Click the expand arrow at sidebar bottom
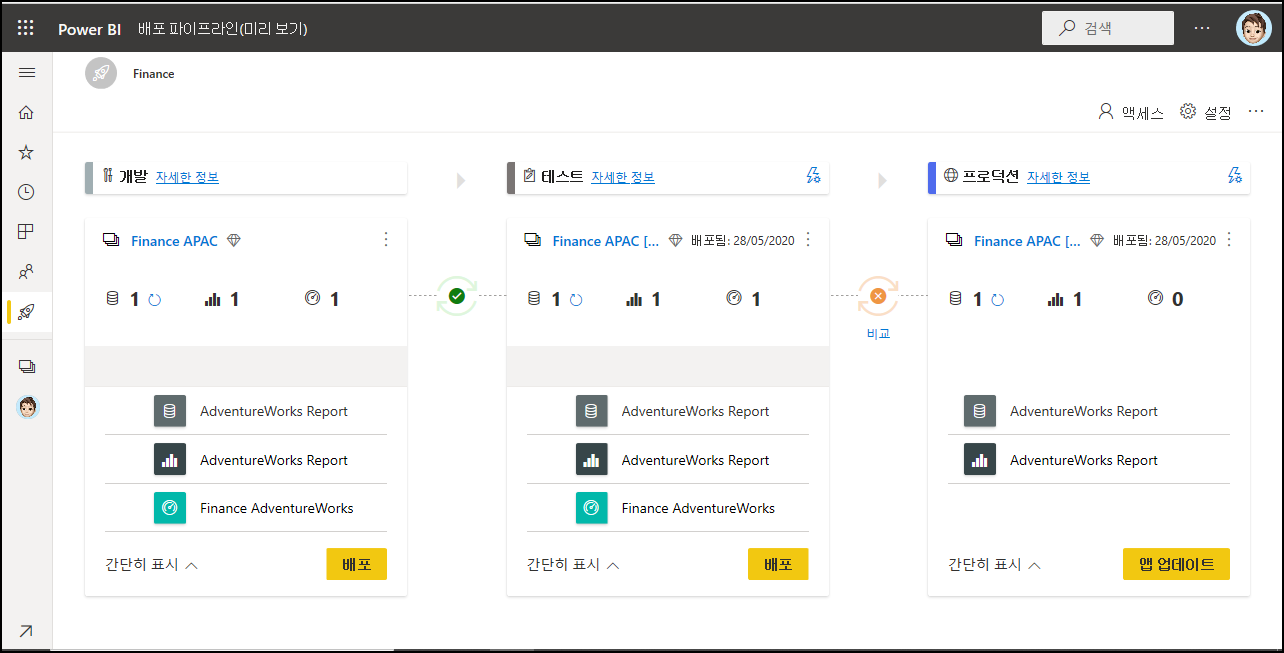The image size is (1284, 653). (26, 630)
